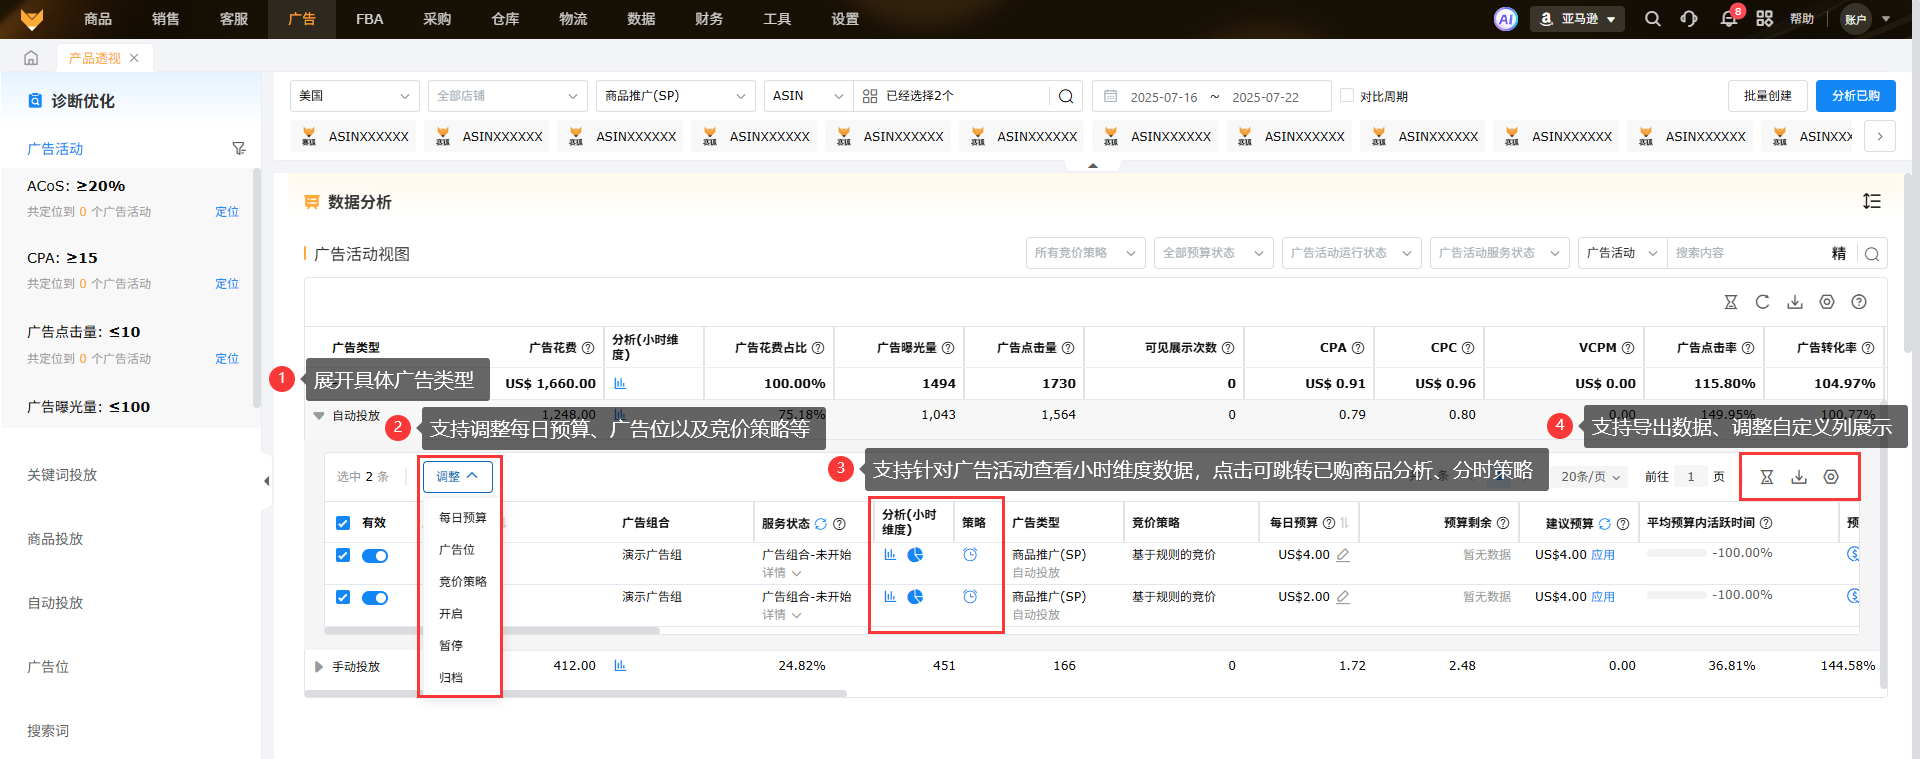Viewport: 1920px width, 759px height.
Task: Open hourly analysis chart icon for first campaign row
Action: (890, 555)
